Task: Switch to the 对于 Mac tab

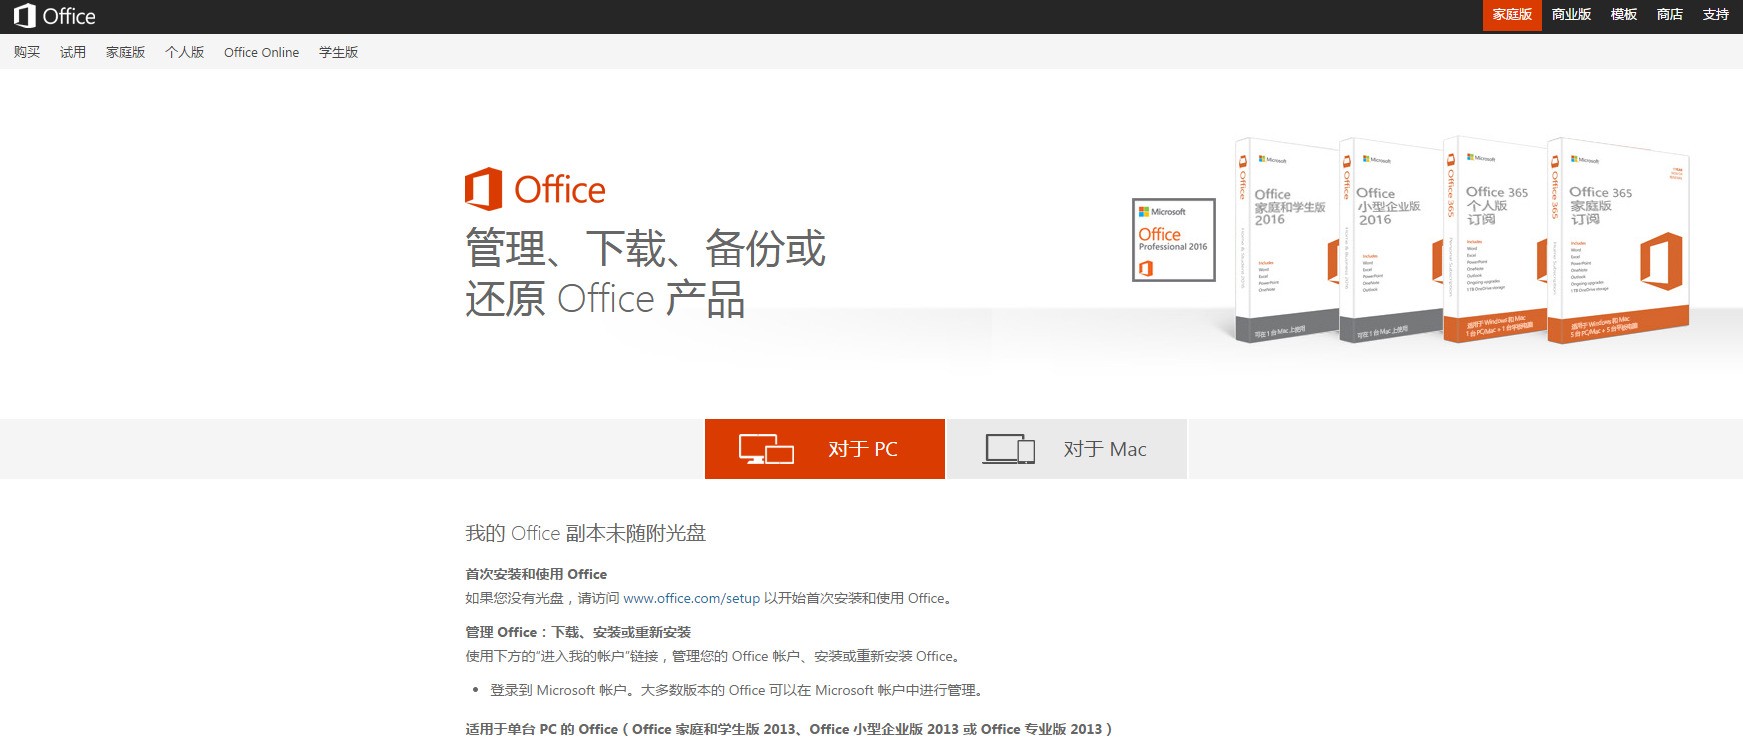Action: (x=1067, y=449)
